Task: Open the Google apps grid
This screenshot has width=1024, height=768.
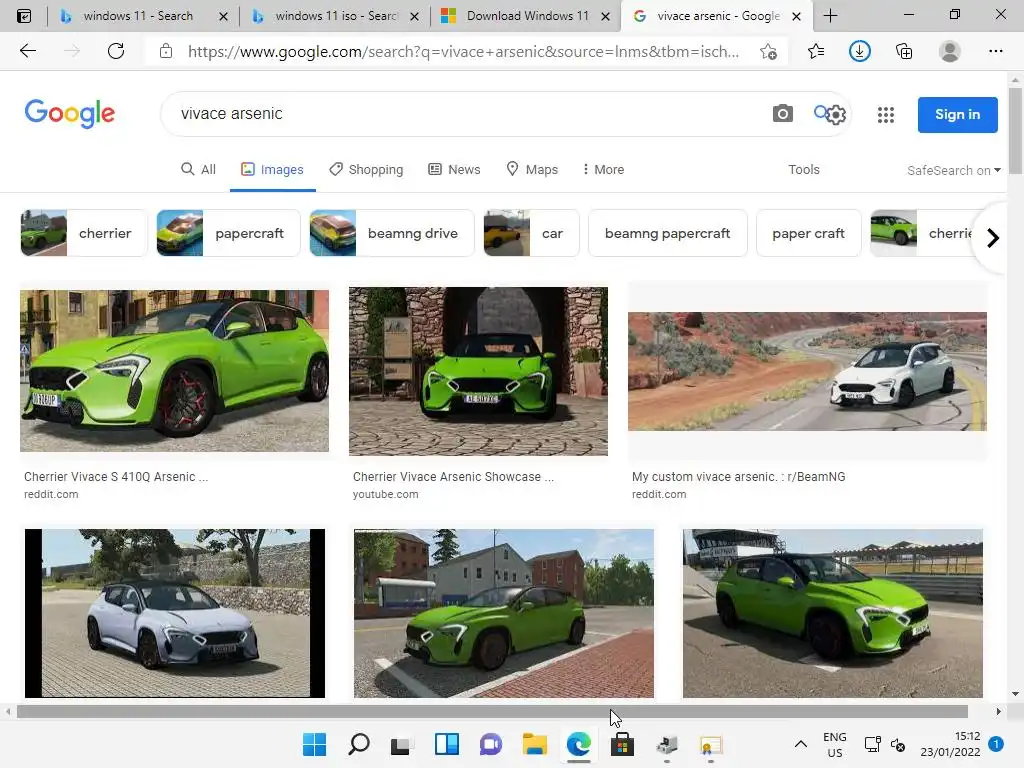Action: point(886,115)
